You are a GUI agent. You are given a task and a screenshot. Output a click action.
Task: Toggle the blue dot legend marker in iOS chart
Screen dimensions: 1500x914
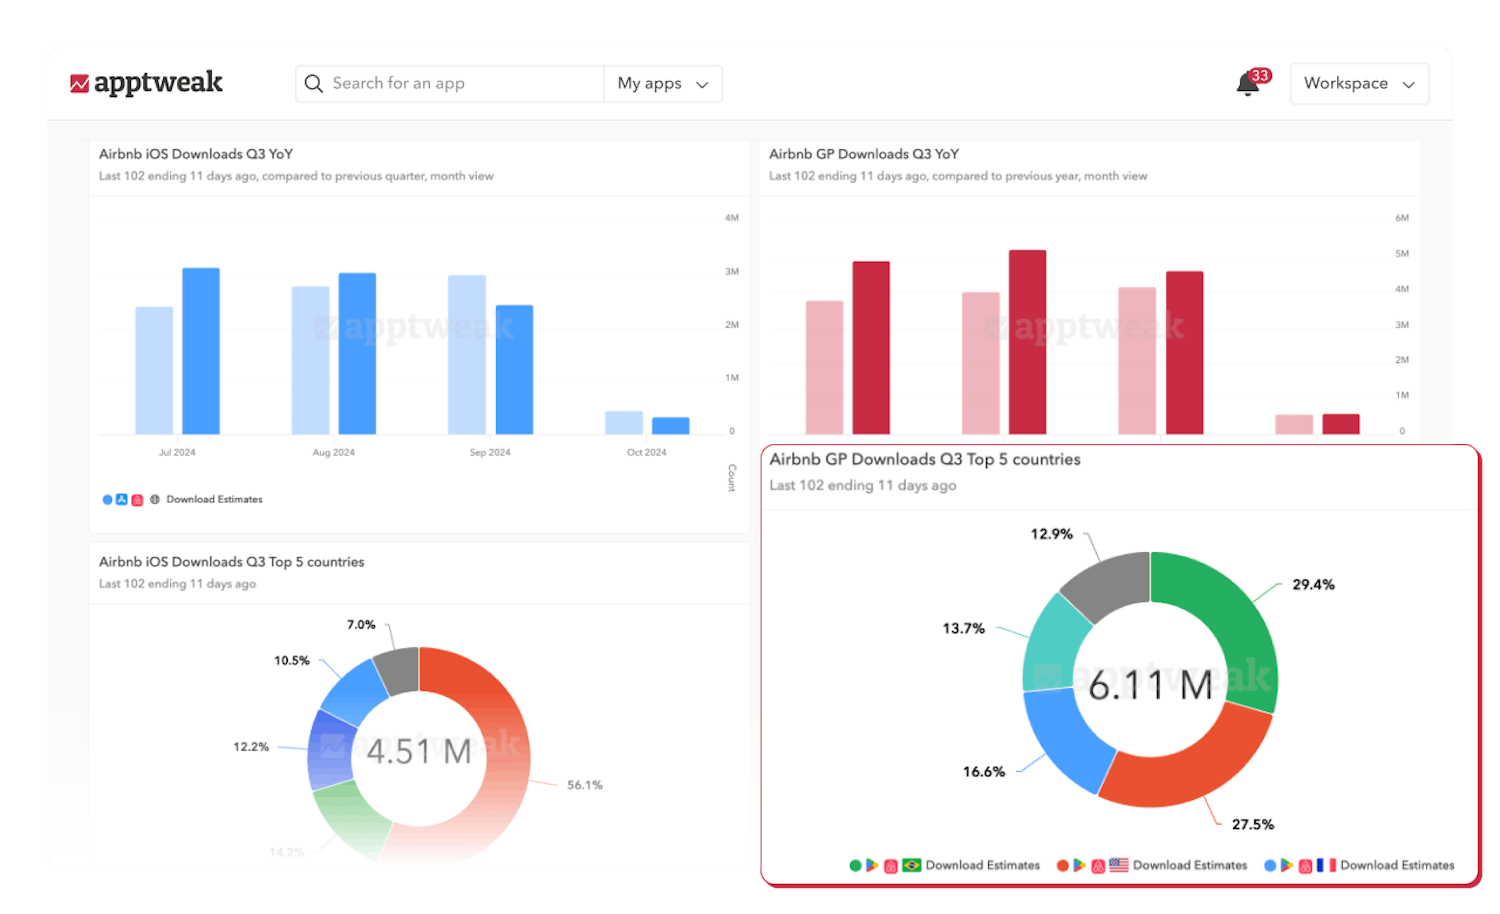[106, 499]
